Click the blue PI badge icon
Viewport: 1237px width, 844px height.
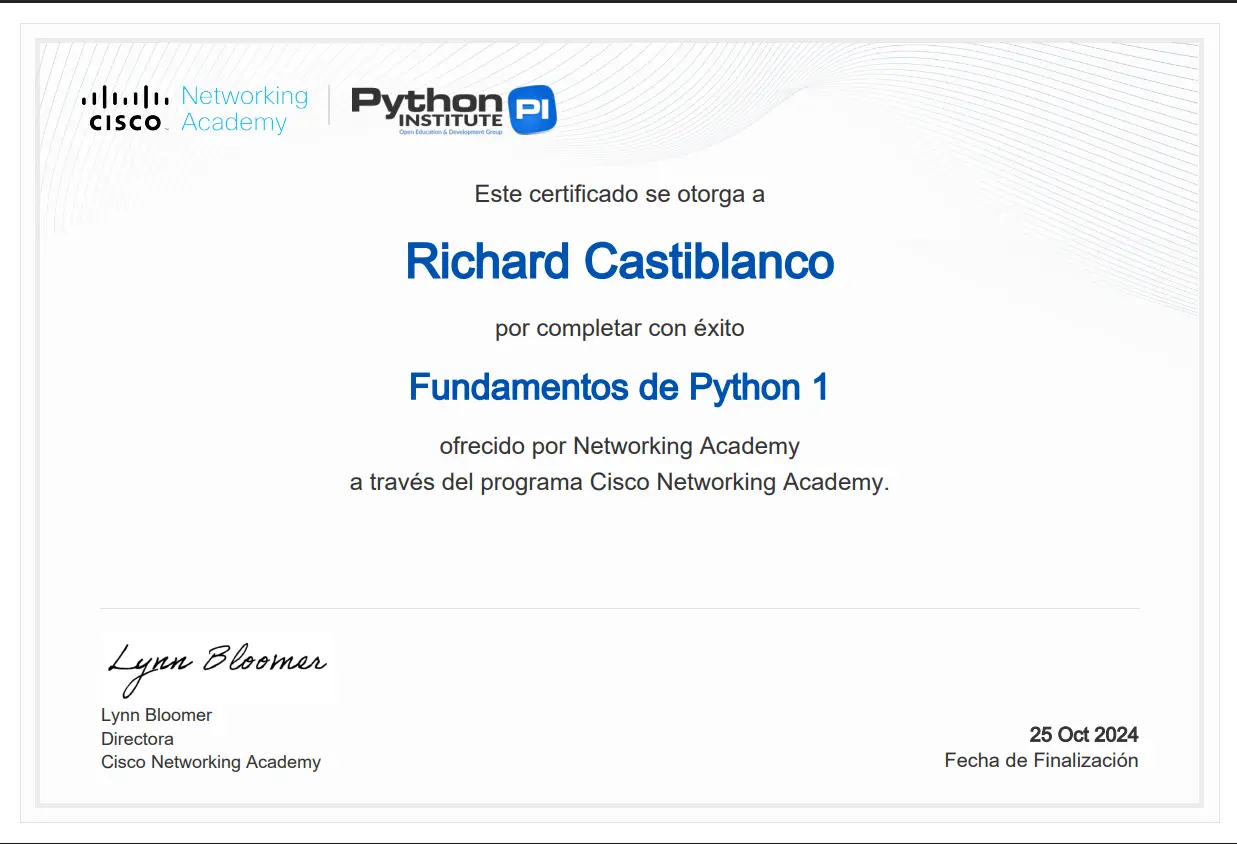click(533, 108)
